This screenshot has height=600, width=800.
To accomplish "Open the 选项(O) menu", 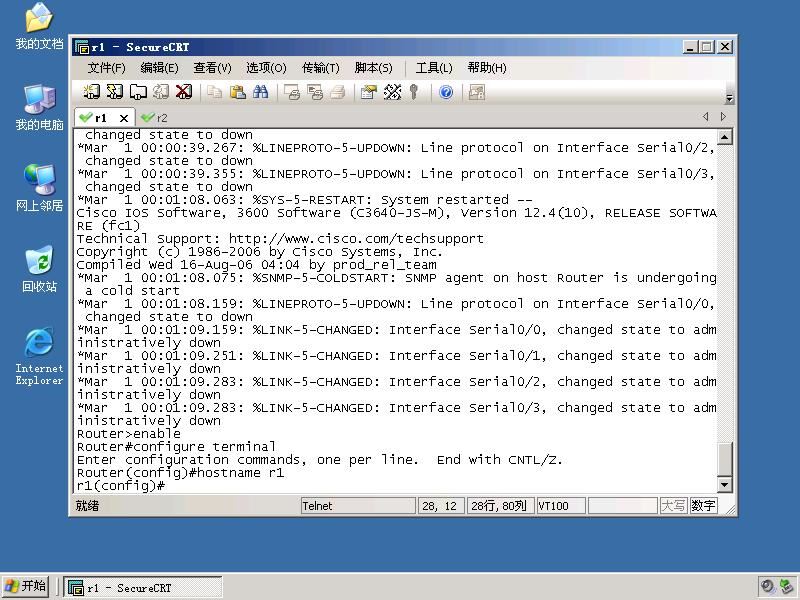I will click(266, 68).
